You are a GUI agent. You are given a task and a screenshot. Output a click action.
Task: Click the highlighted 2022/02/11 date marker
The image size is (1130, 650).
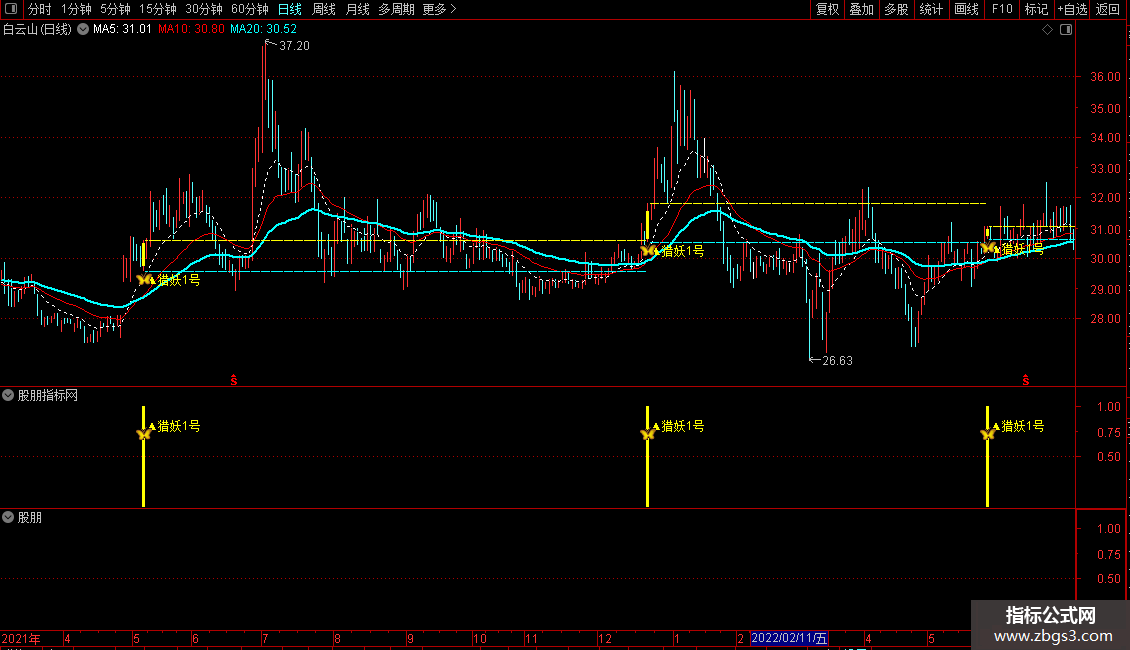(x=789, y=638)
